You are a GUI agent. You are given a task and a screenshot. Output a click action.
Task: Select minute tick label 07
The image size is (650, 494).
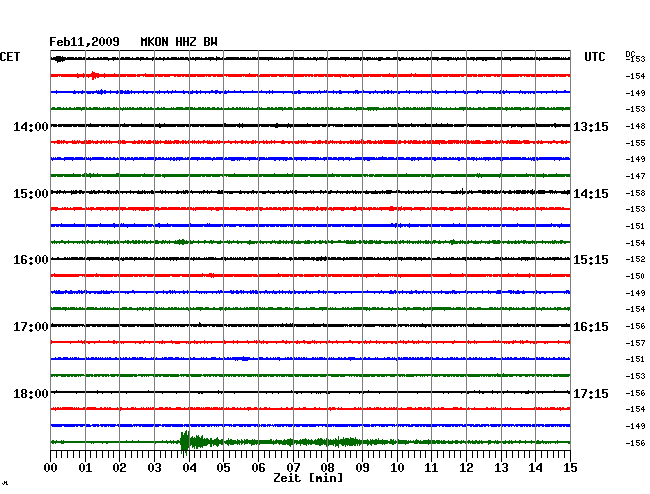(293, 467)
